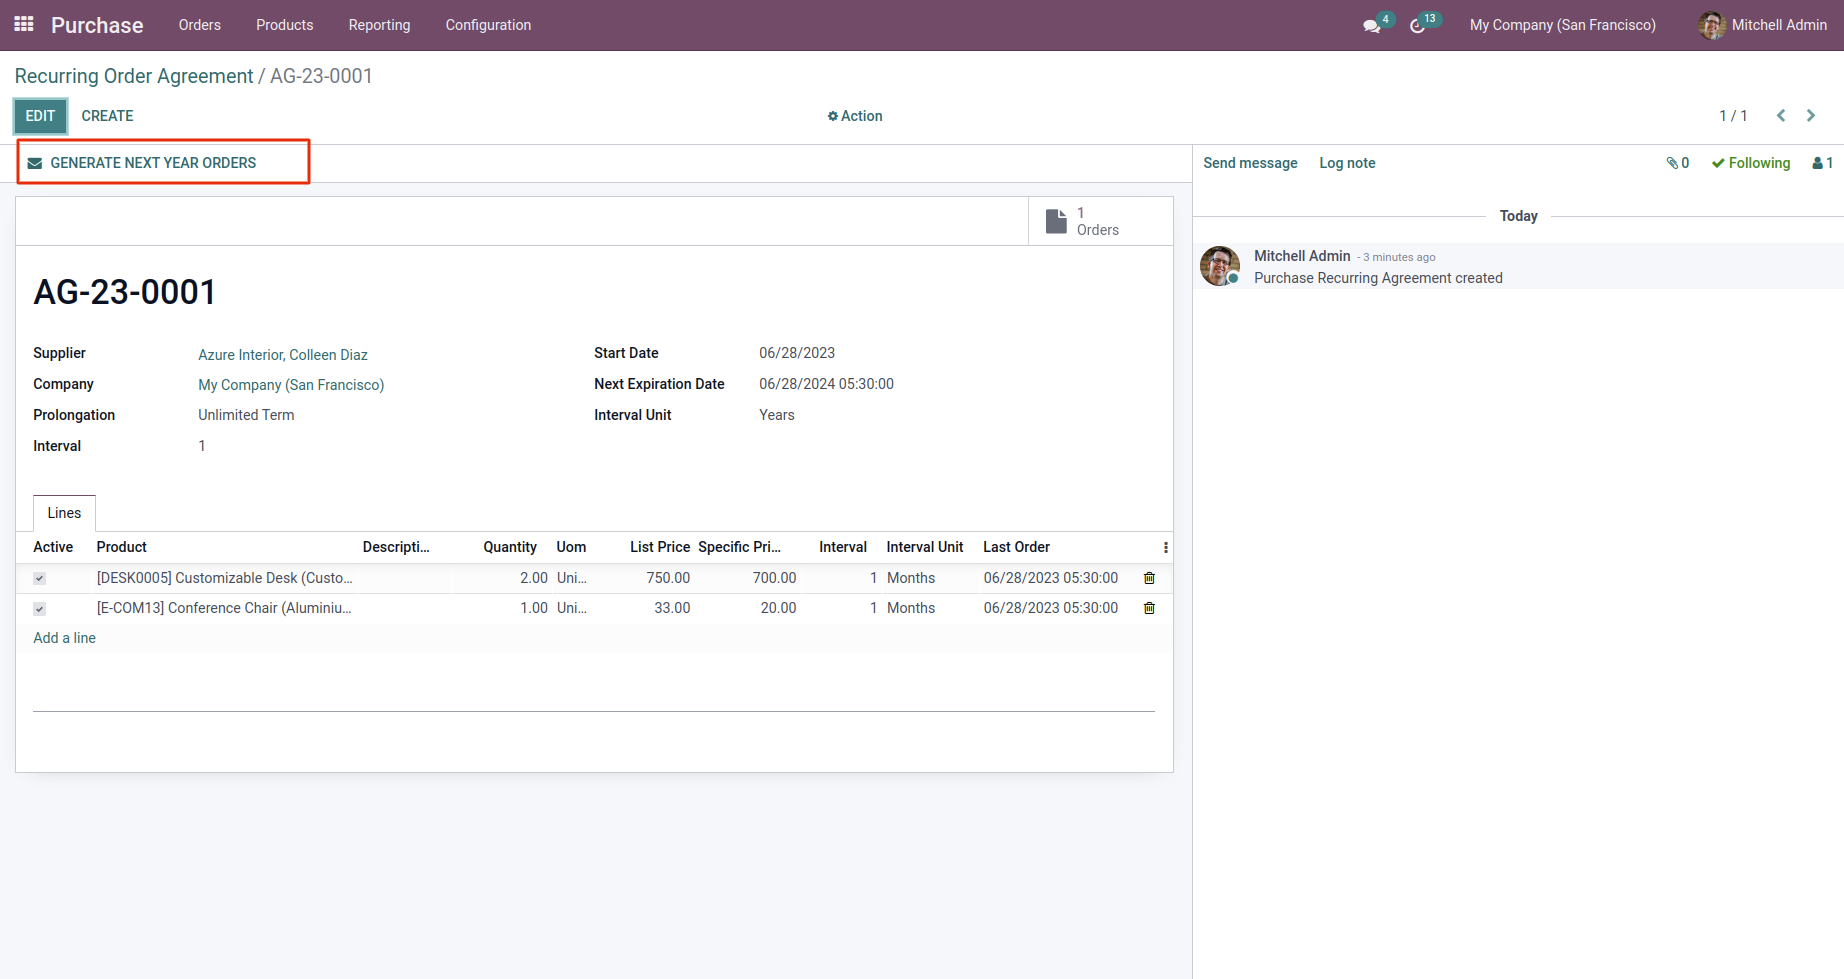This screenshot has width=1844, height=979.
Task: Open the Mitchell Admin user menu
Action: tap(1763, 25)
